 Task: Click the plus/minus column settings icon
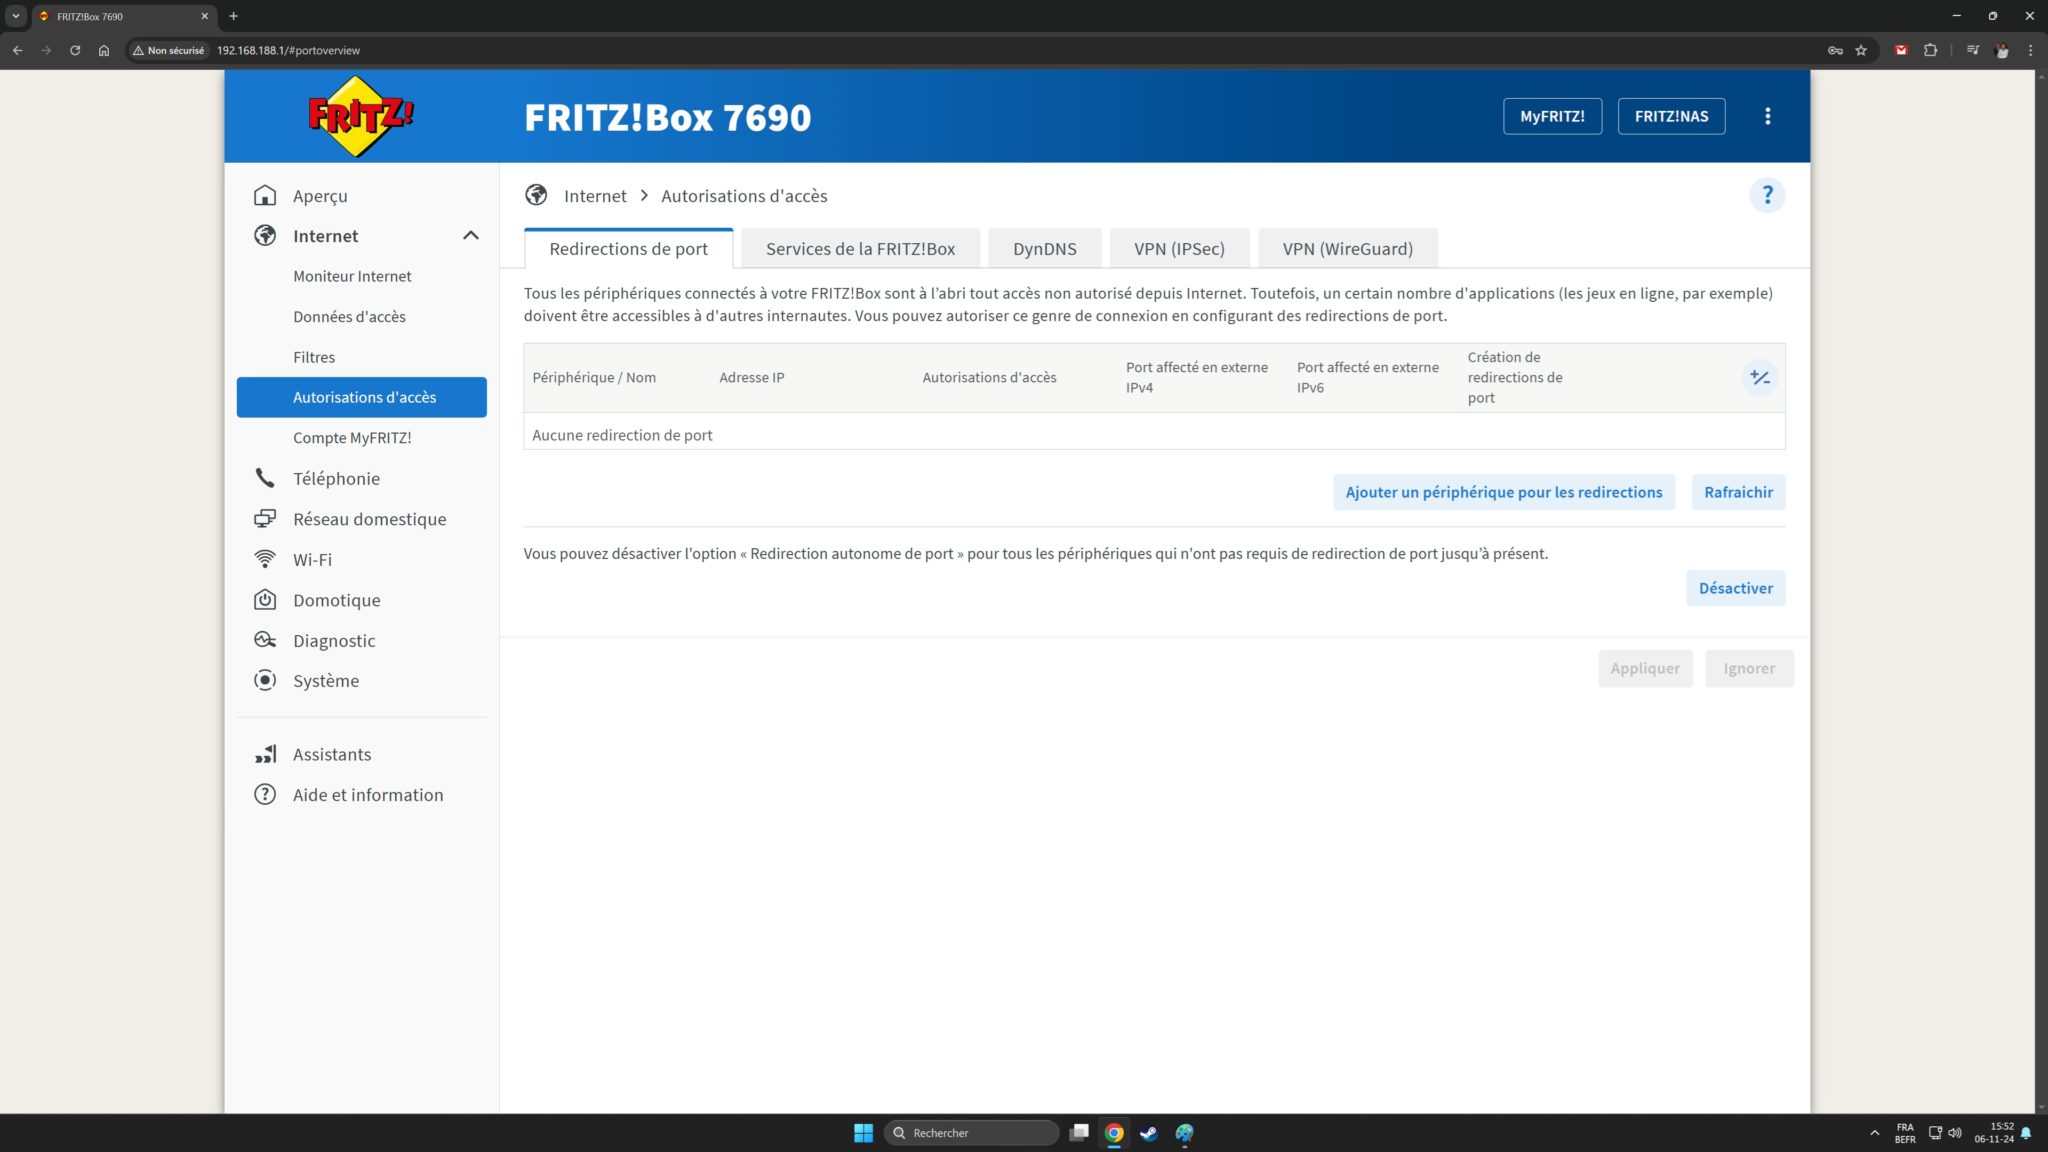[x=1759, y=378]
